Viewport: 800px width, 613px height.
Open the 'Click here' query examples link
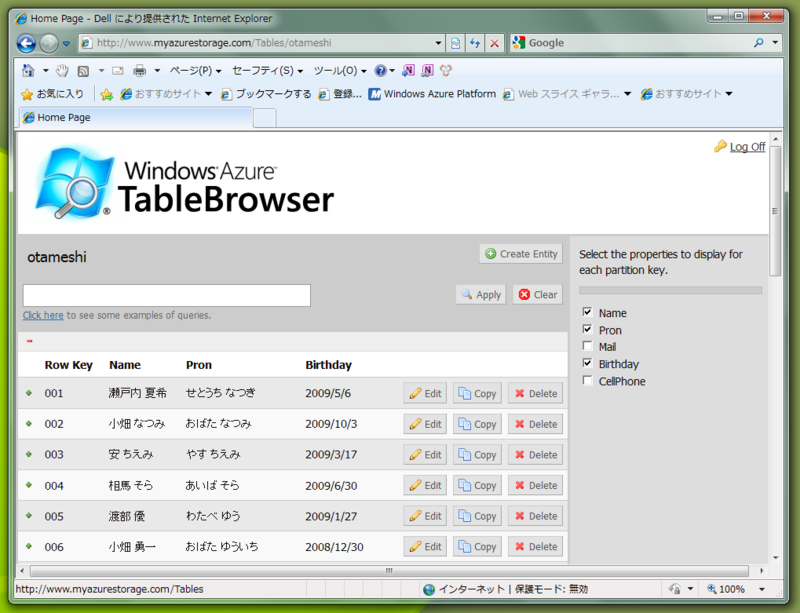pyautogui.click(x=43, y=315)
